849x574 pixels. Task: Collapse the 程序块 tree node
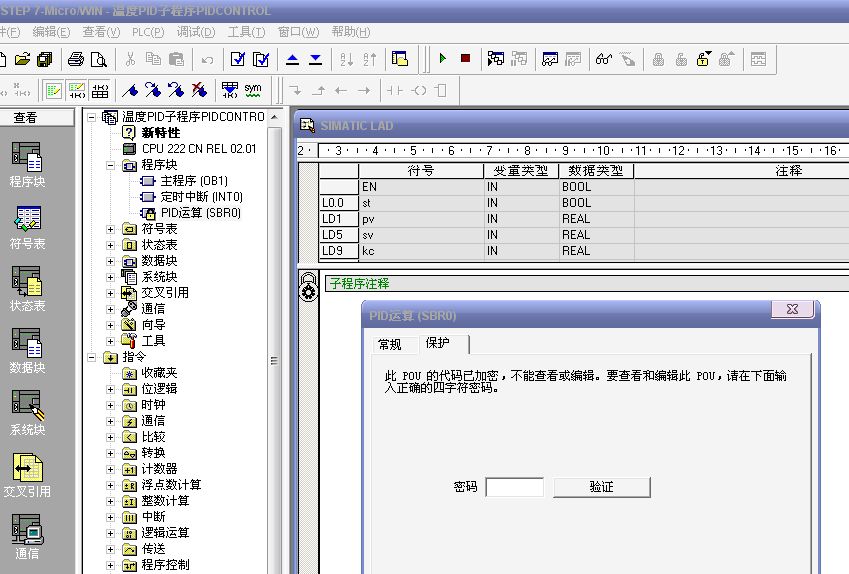point(111,165)
